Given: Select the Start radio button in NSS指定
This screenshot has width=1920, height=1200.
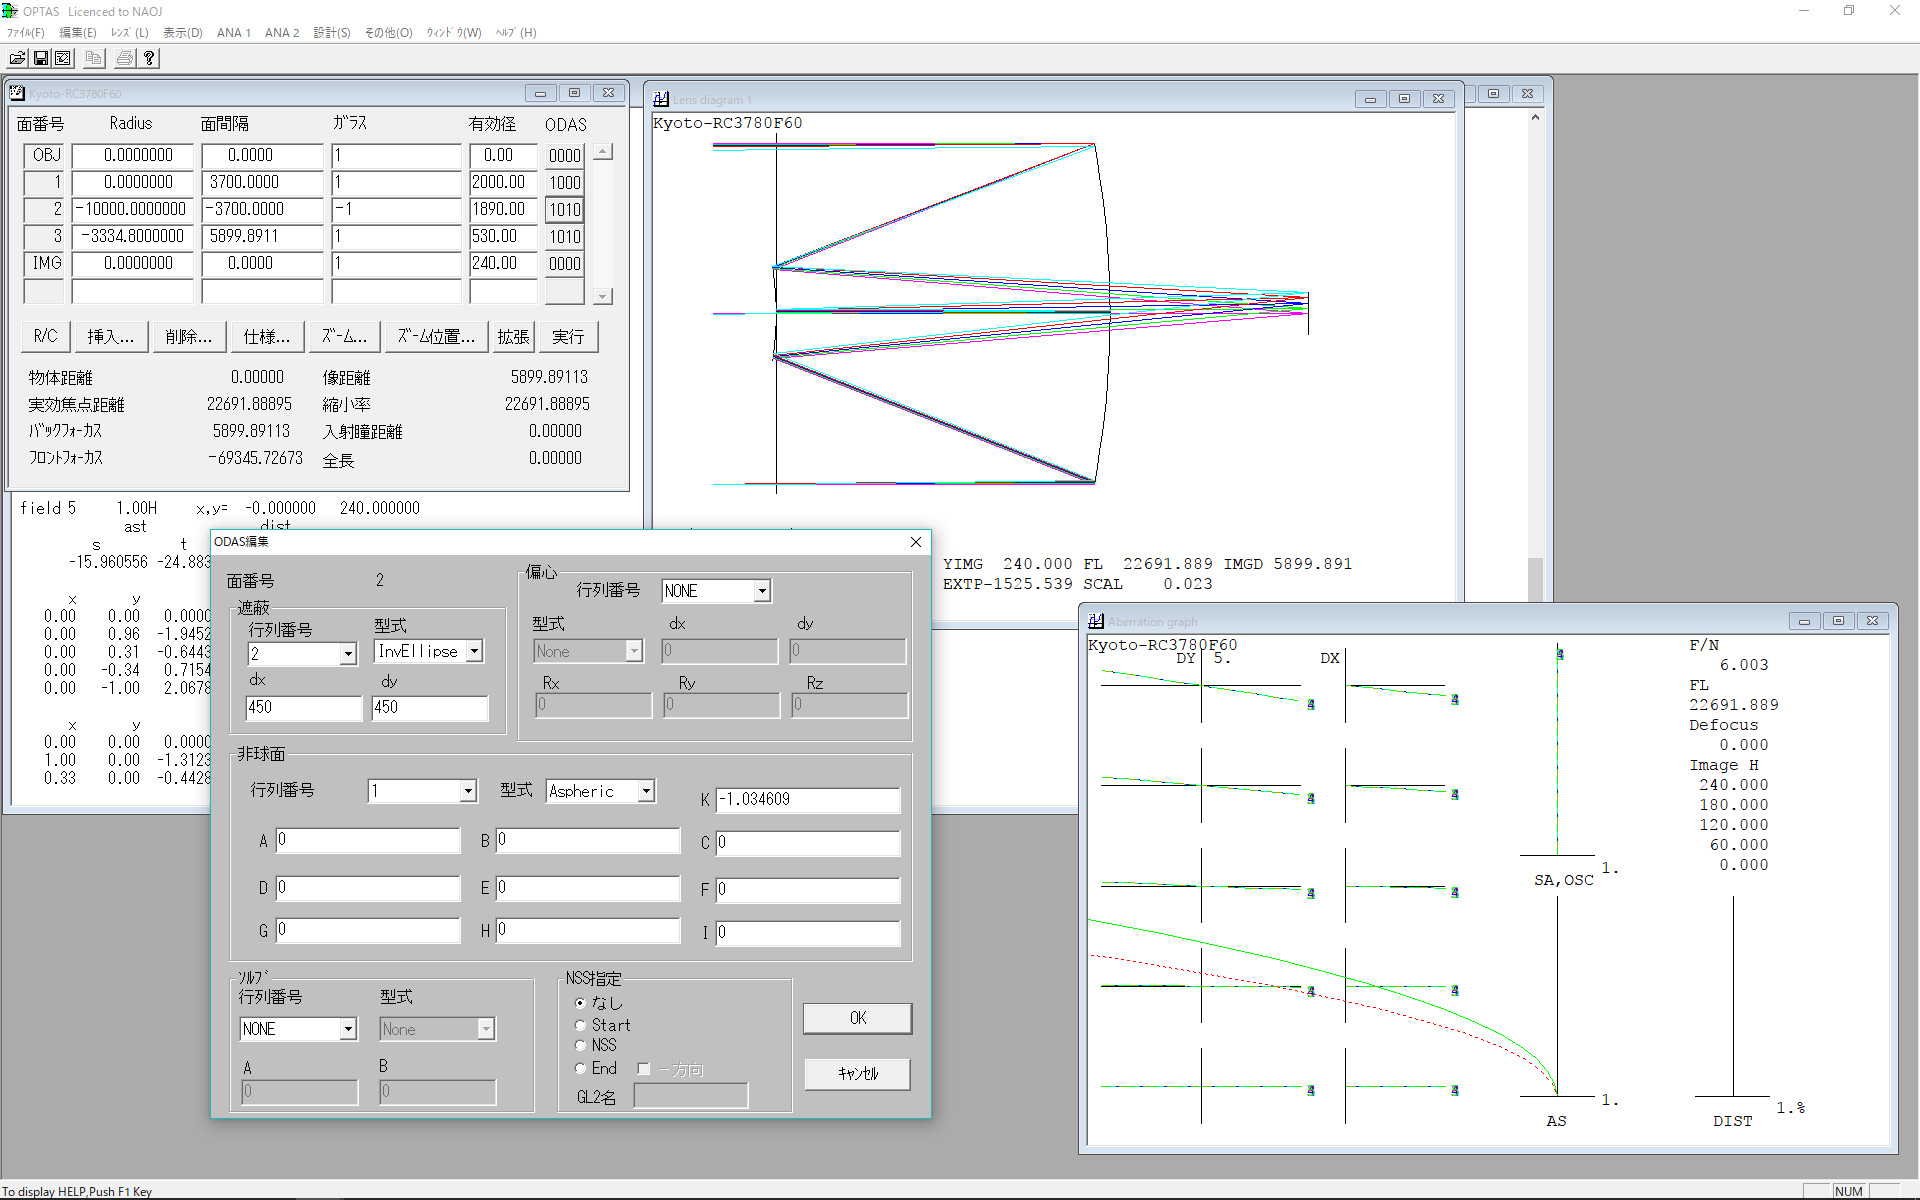Looking at the screenshot, I should [x=580, y=1025].
